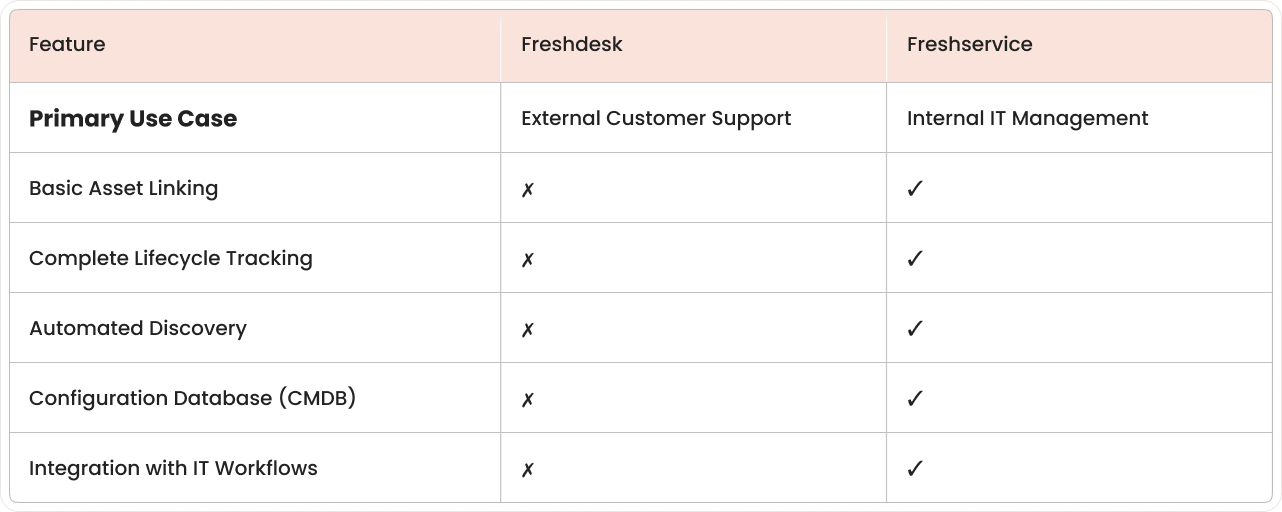Click the Internal IT Management cell
Screen dimensions: 1282x512
click(1027, 118)
